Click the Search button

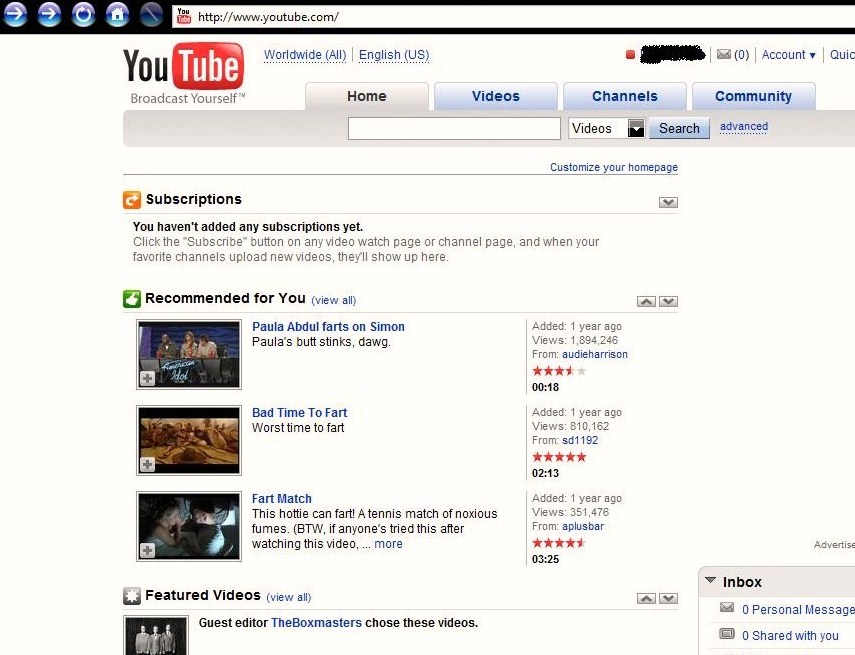tap(679, 128)
